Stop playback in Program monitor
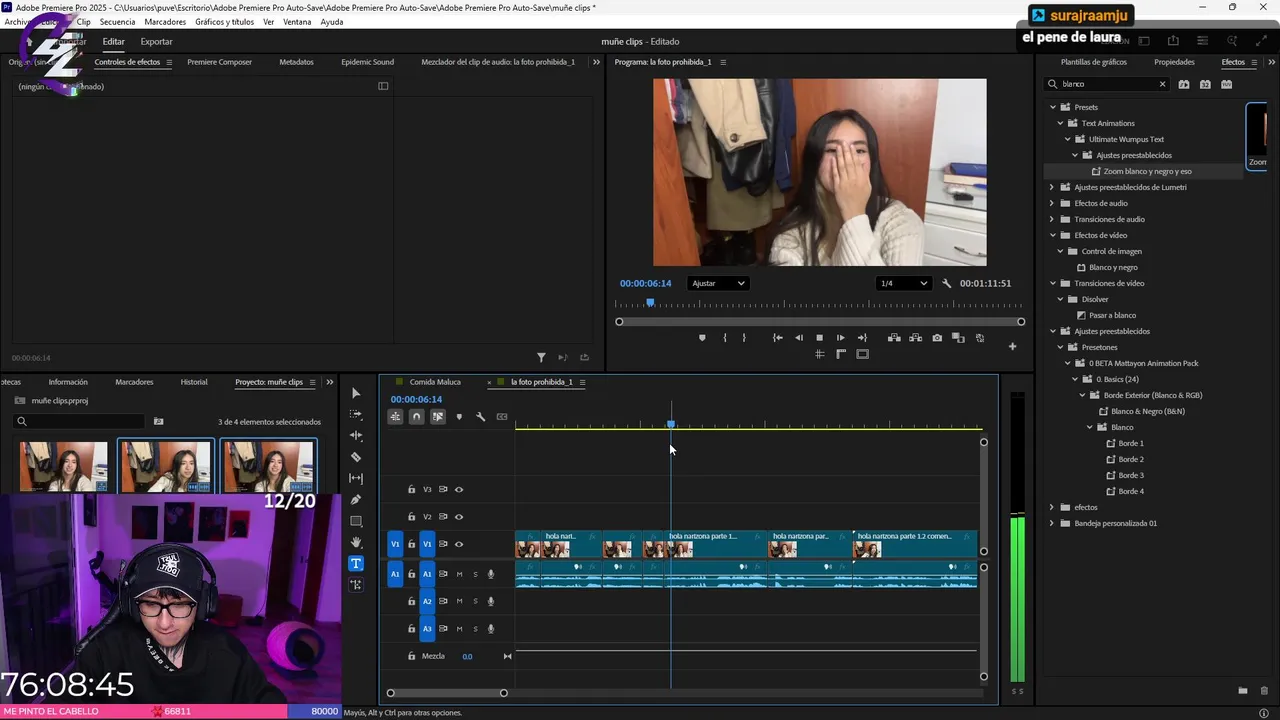This screenshot has width=1280, height=720. tap(819, 338)
